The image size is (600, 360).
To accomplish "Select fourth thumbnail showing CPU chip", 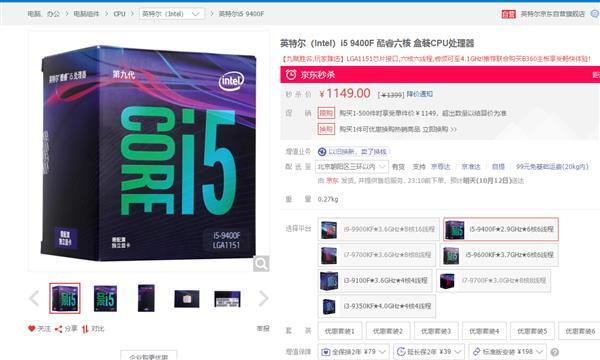I will pyautogui.click(x=187, y=299).
